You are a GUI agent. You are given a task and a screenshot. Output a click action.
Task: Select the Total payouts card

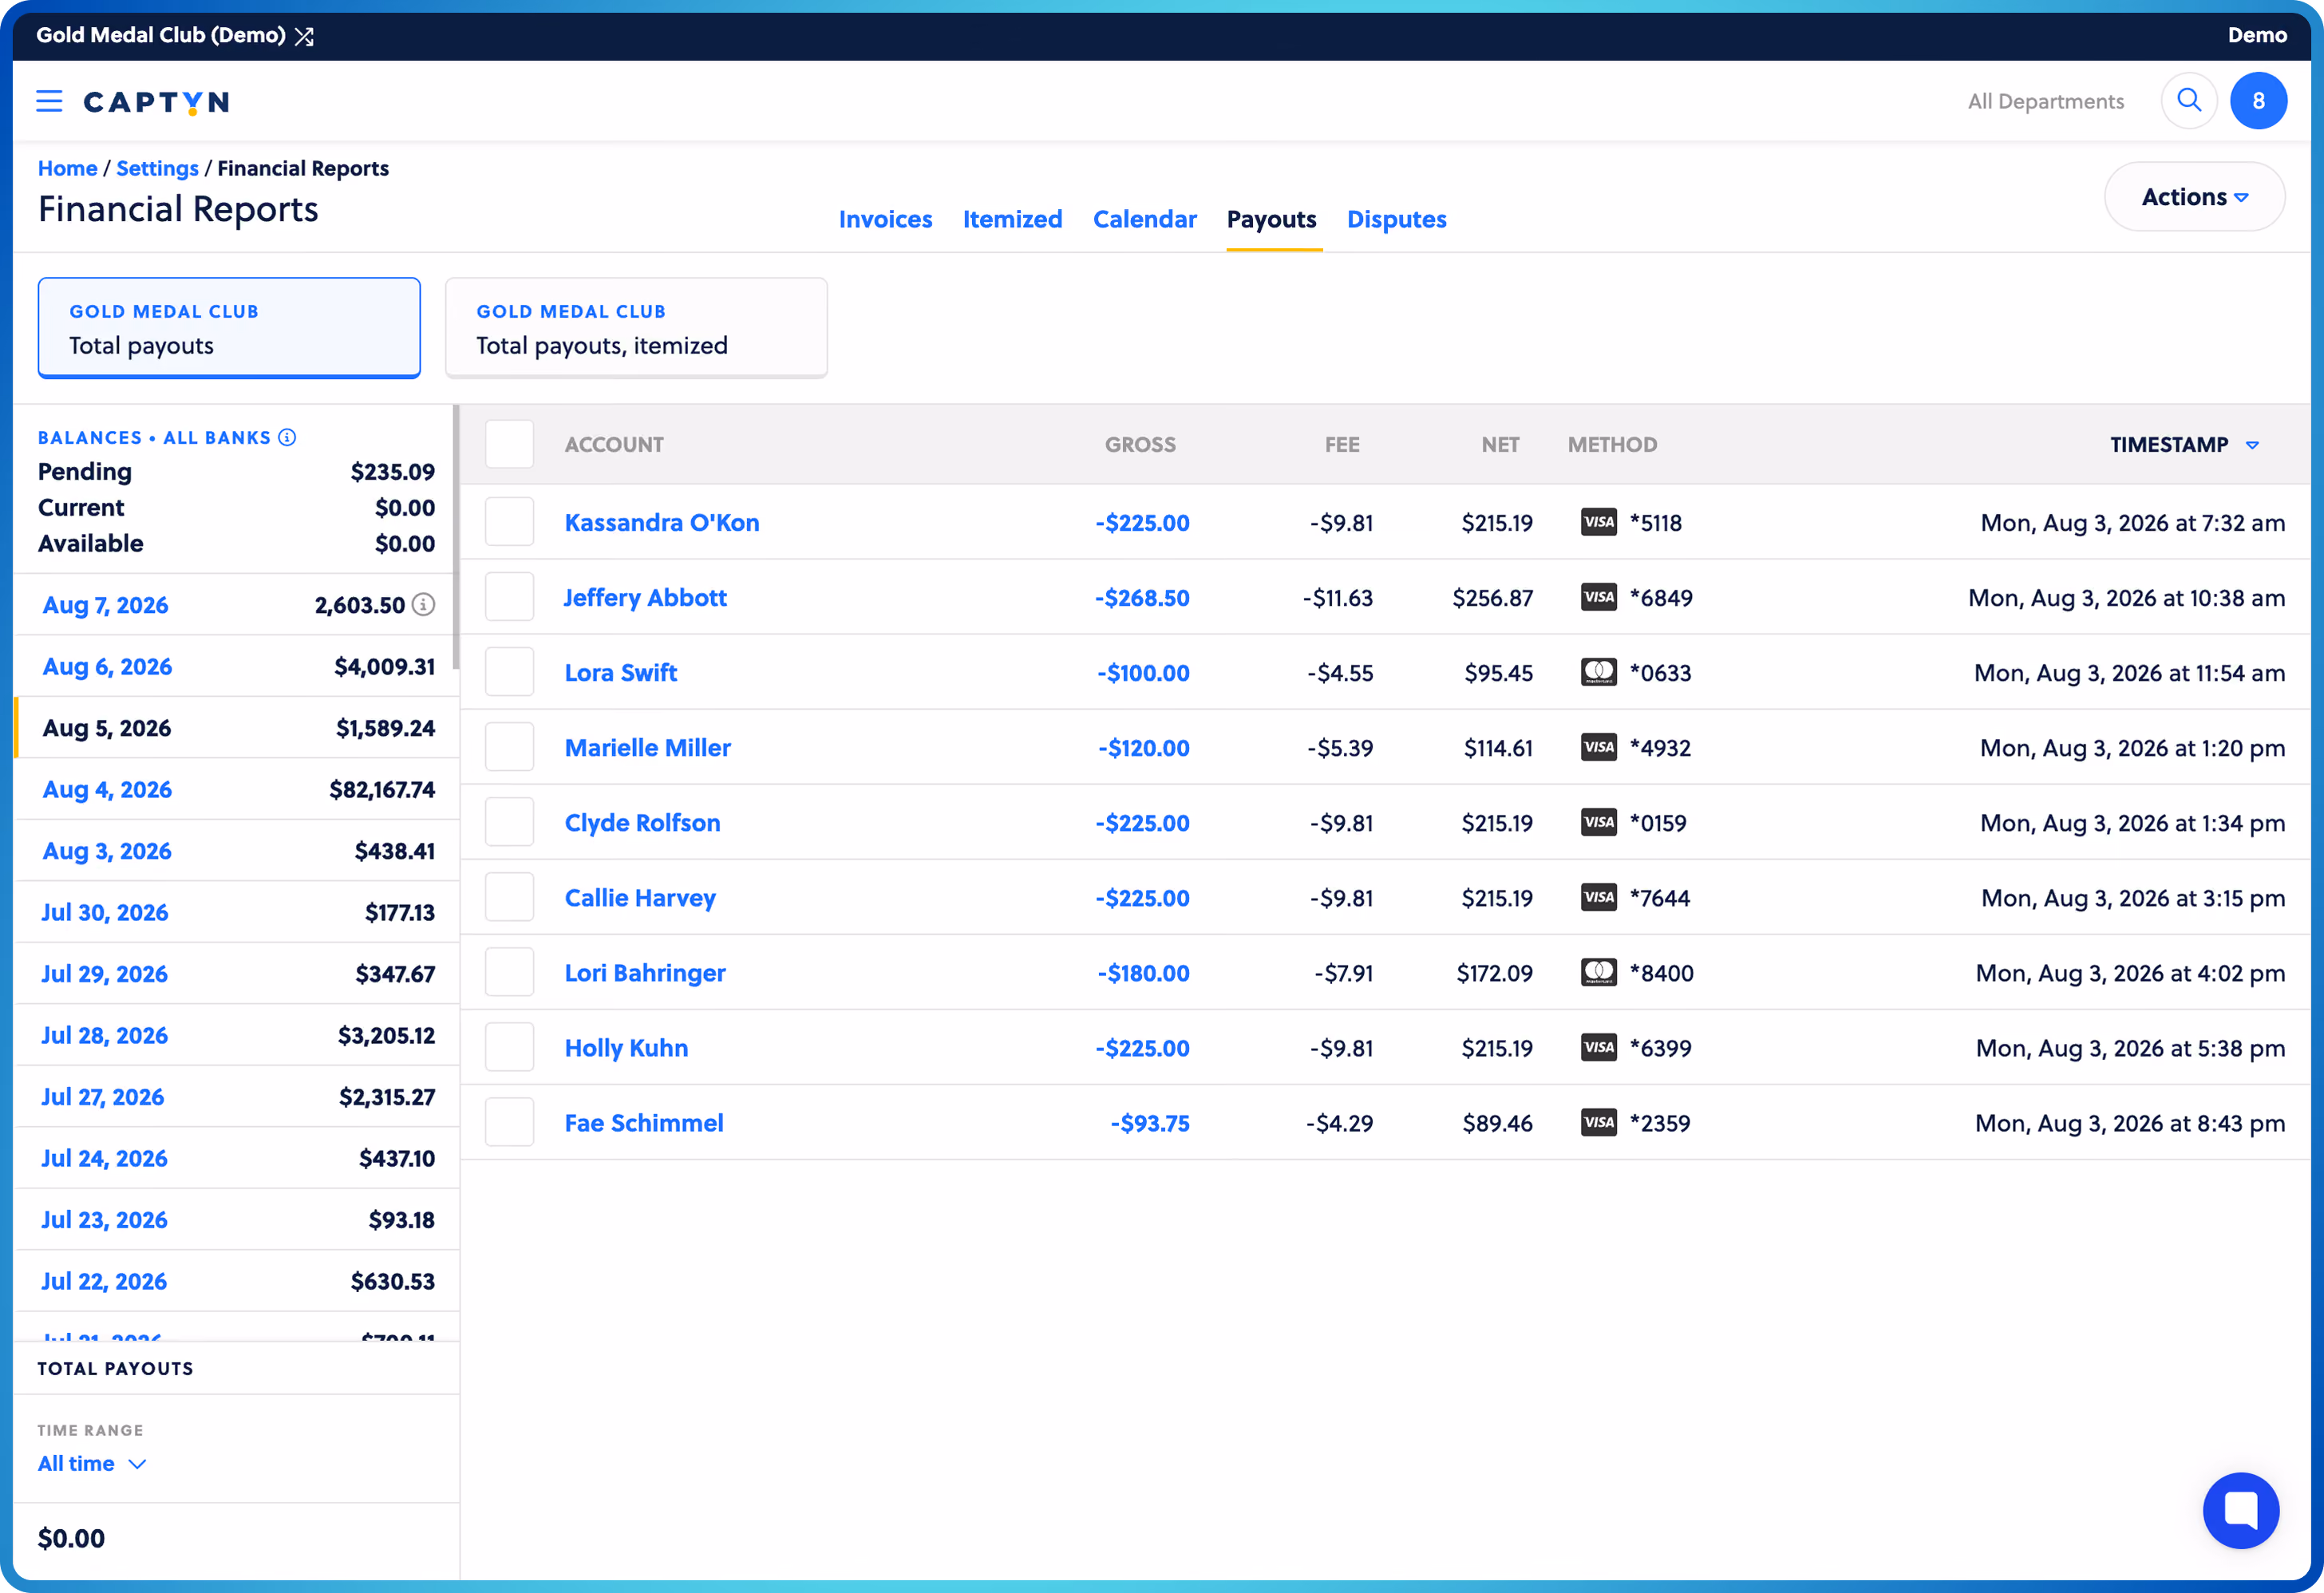pos(229,328)
